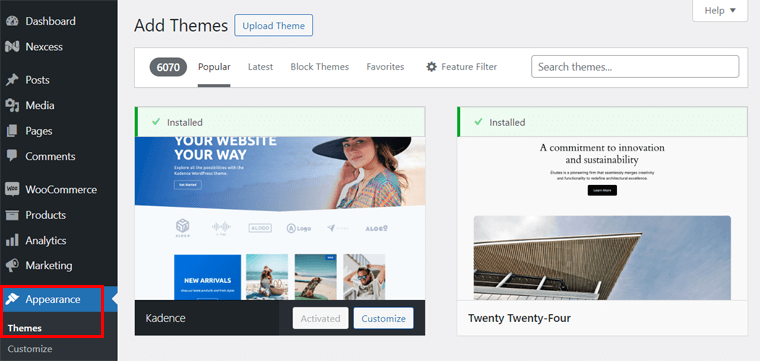Switch to the Latest themes tab
Image resolution: width=760 pixels, height=361 pixels.
click(260, 67)
